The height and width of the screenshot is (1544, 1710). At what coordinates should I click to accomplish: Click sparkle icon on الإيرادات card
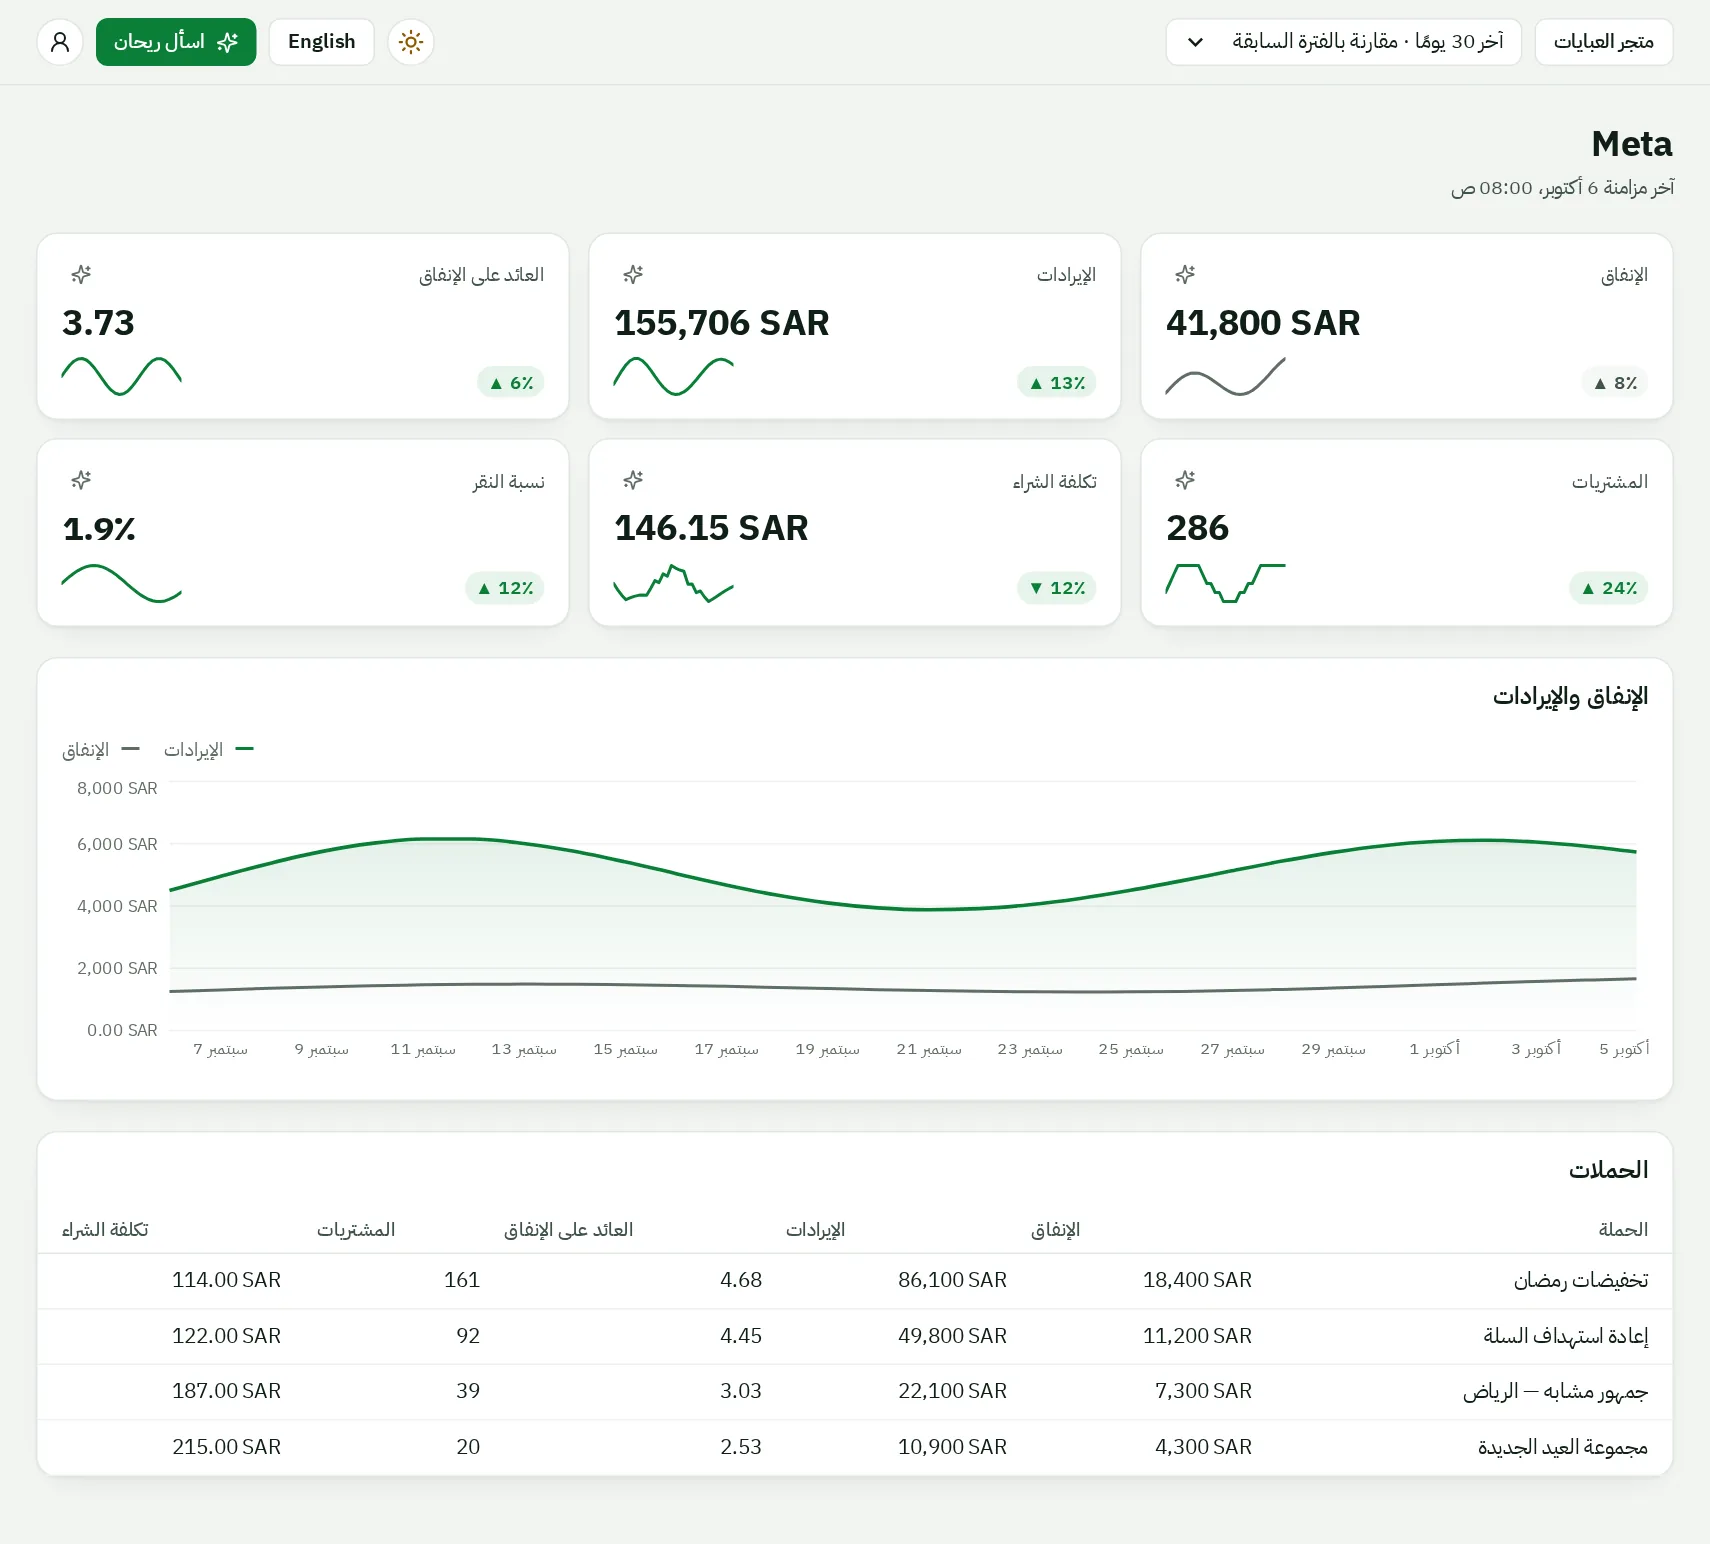click(x=633, y=274)
